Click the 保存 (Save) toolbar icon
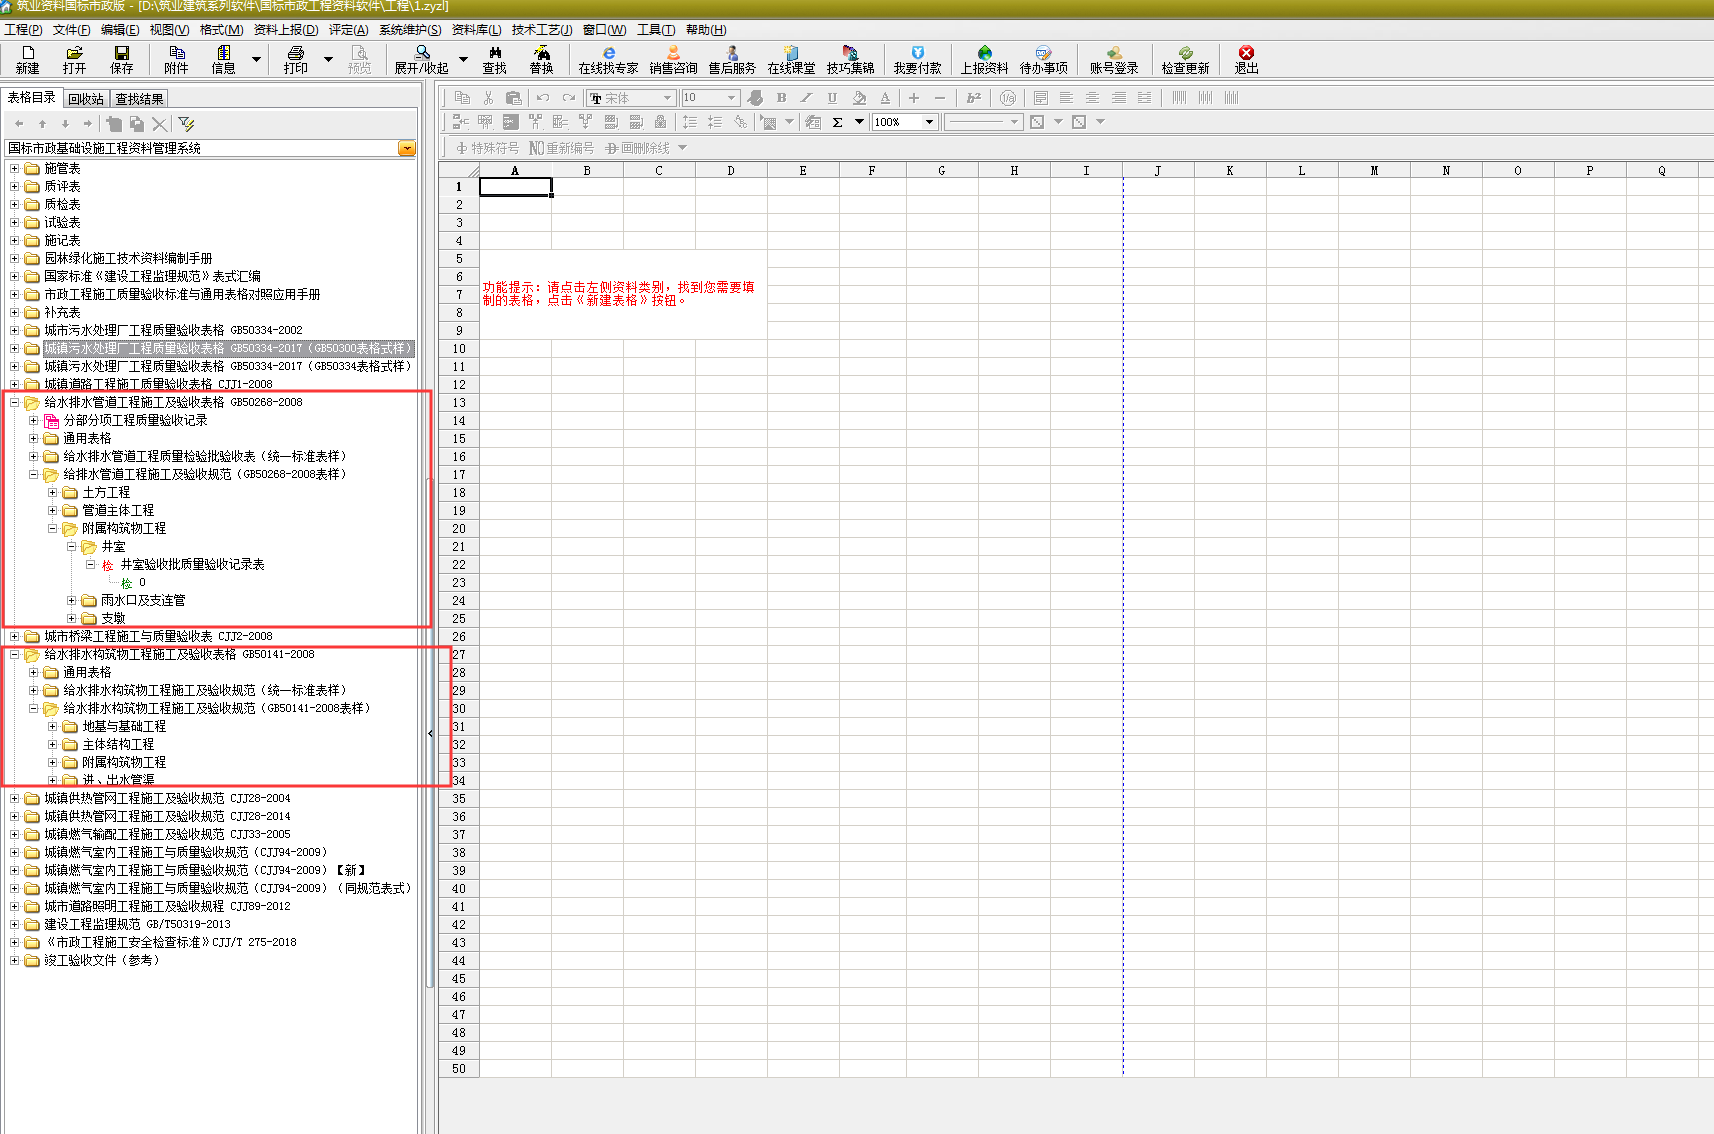The height and width of the screenshot is (1134, 1714). 122,59
